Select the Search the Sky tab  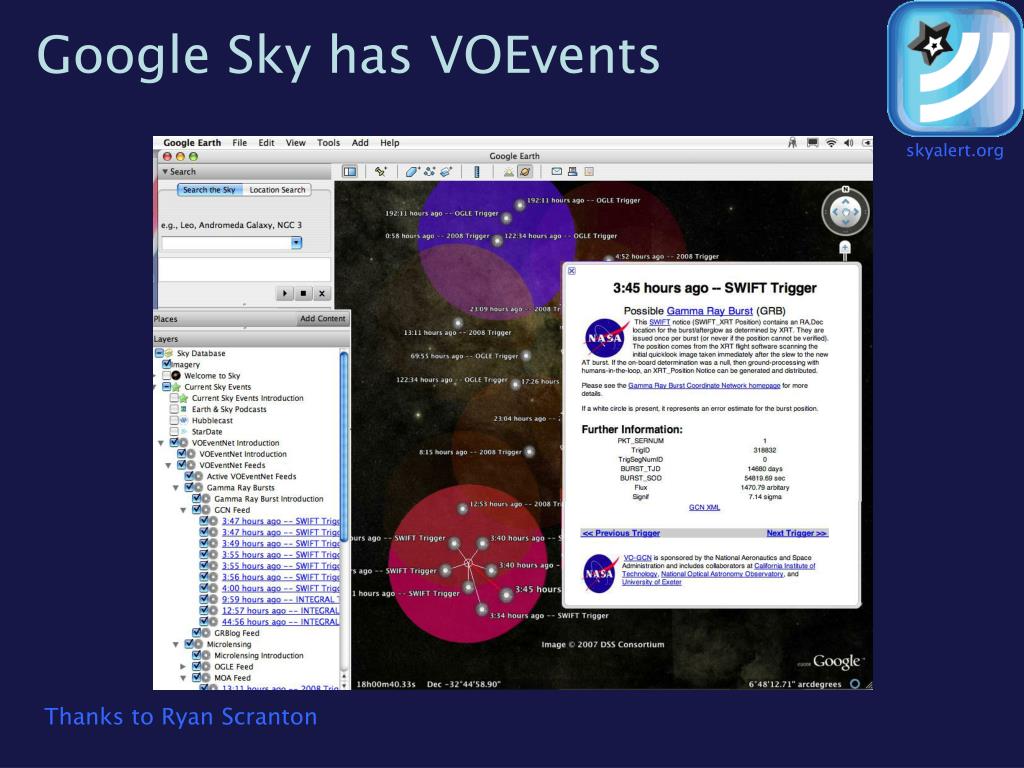click(209, 189)
